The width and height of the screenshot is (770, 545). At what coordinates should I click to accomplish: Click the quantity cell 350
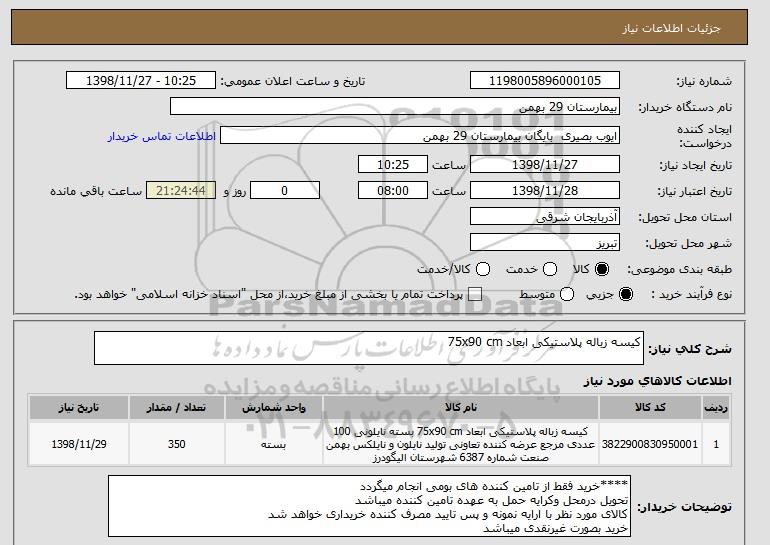(176, 444)
